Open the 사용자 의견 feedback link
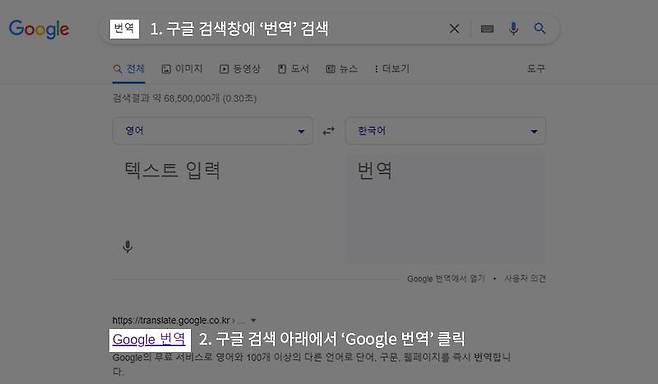Image resolution: width=658 pixels, height=384 pixels. coord(525,278)
